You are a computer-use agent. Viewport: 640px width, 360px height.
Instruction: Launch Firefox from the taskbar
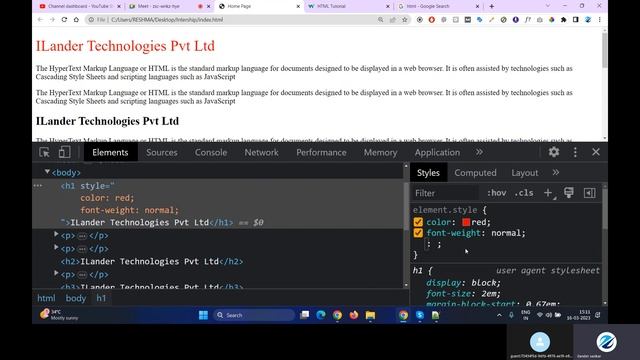tap(353, 315)
